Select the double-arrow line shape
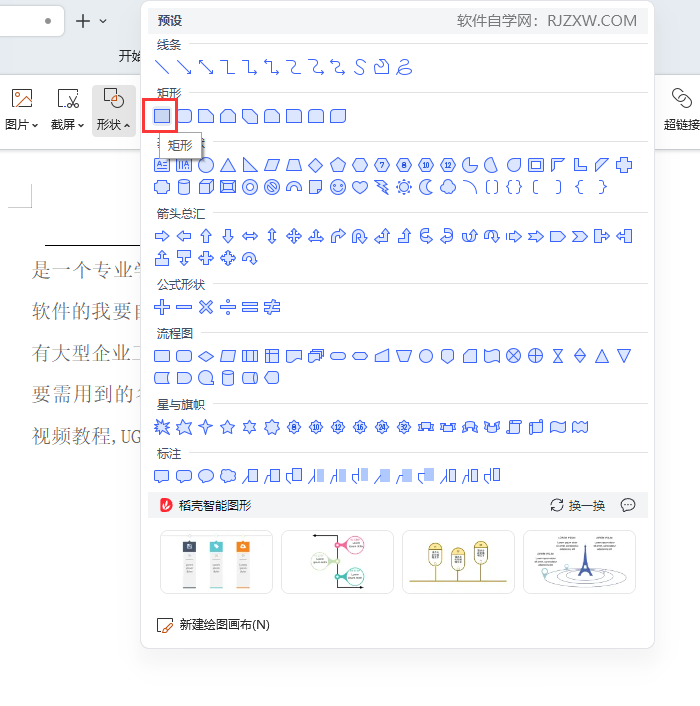Viewport: 700px width, 706px height. pos(206,67)
